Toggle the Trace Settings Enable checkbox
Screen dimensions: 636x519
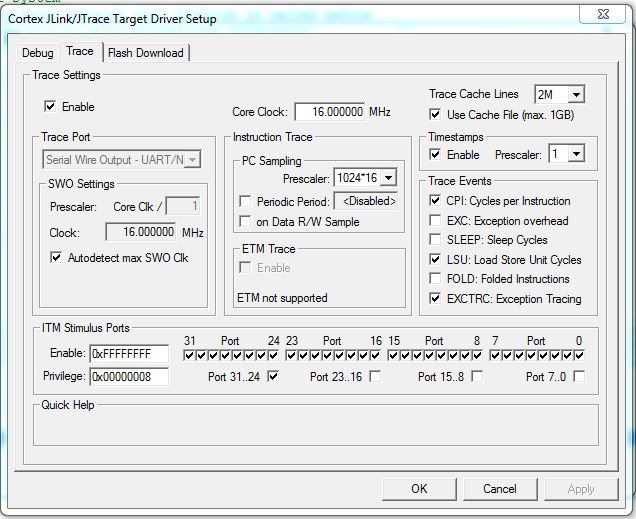point(50,107)
